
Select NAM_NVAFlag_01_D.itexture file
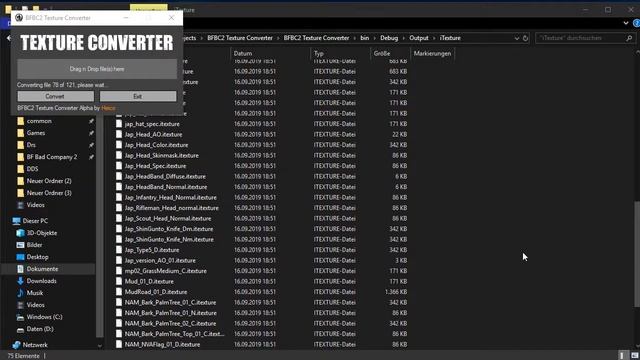click(162, 345)
